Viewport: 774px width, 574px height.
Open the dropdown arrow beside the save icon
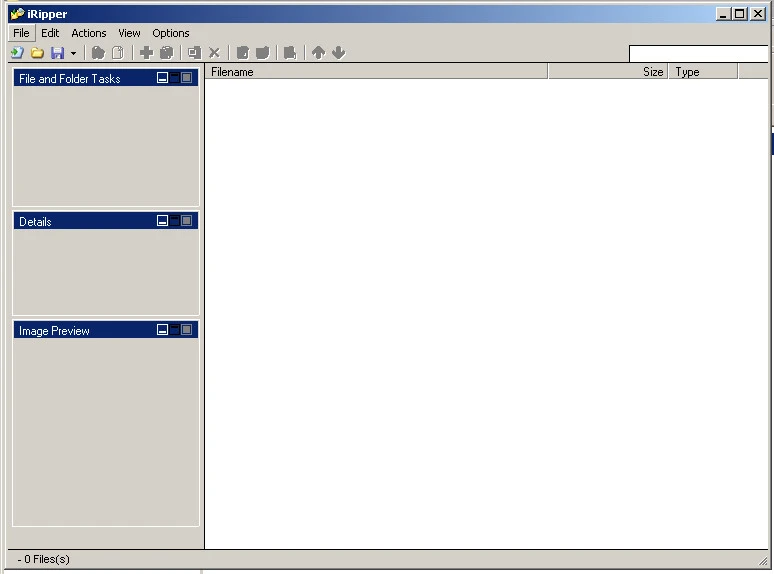tap(74, 53)
